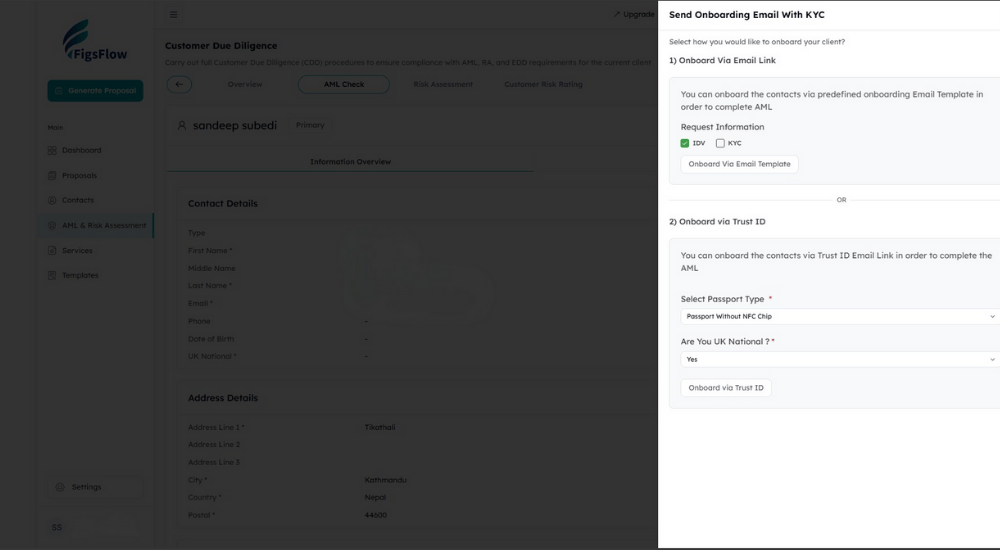This screenshot has width=1000, height=550.
Task: Click Onboard via Trust ID button
Action: [x=725, y=388]
